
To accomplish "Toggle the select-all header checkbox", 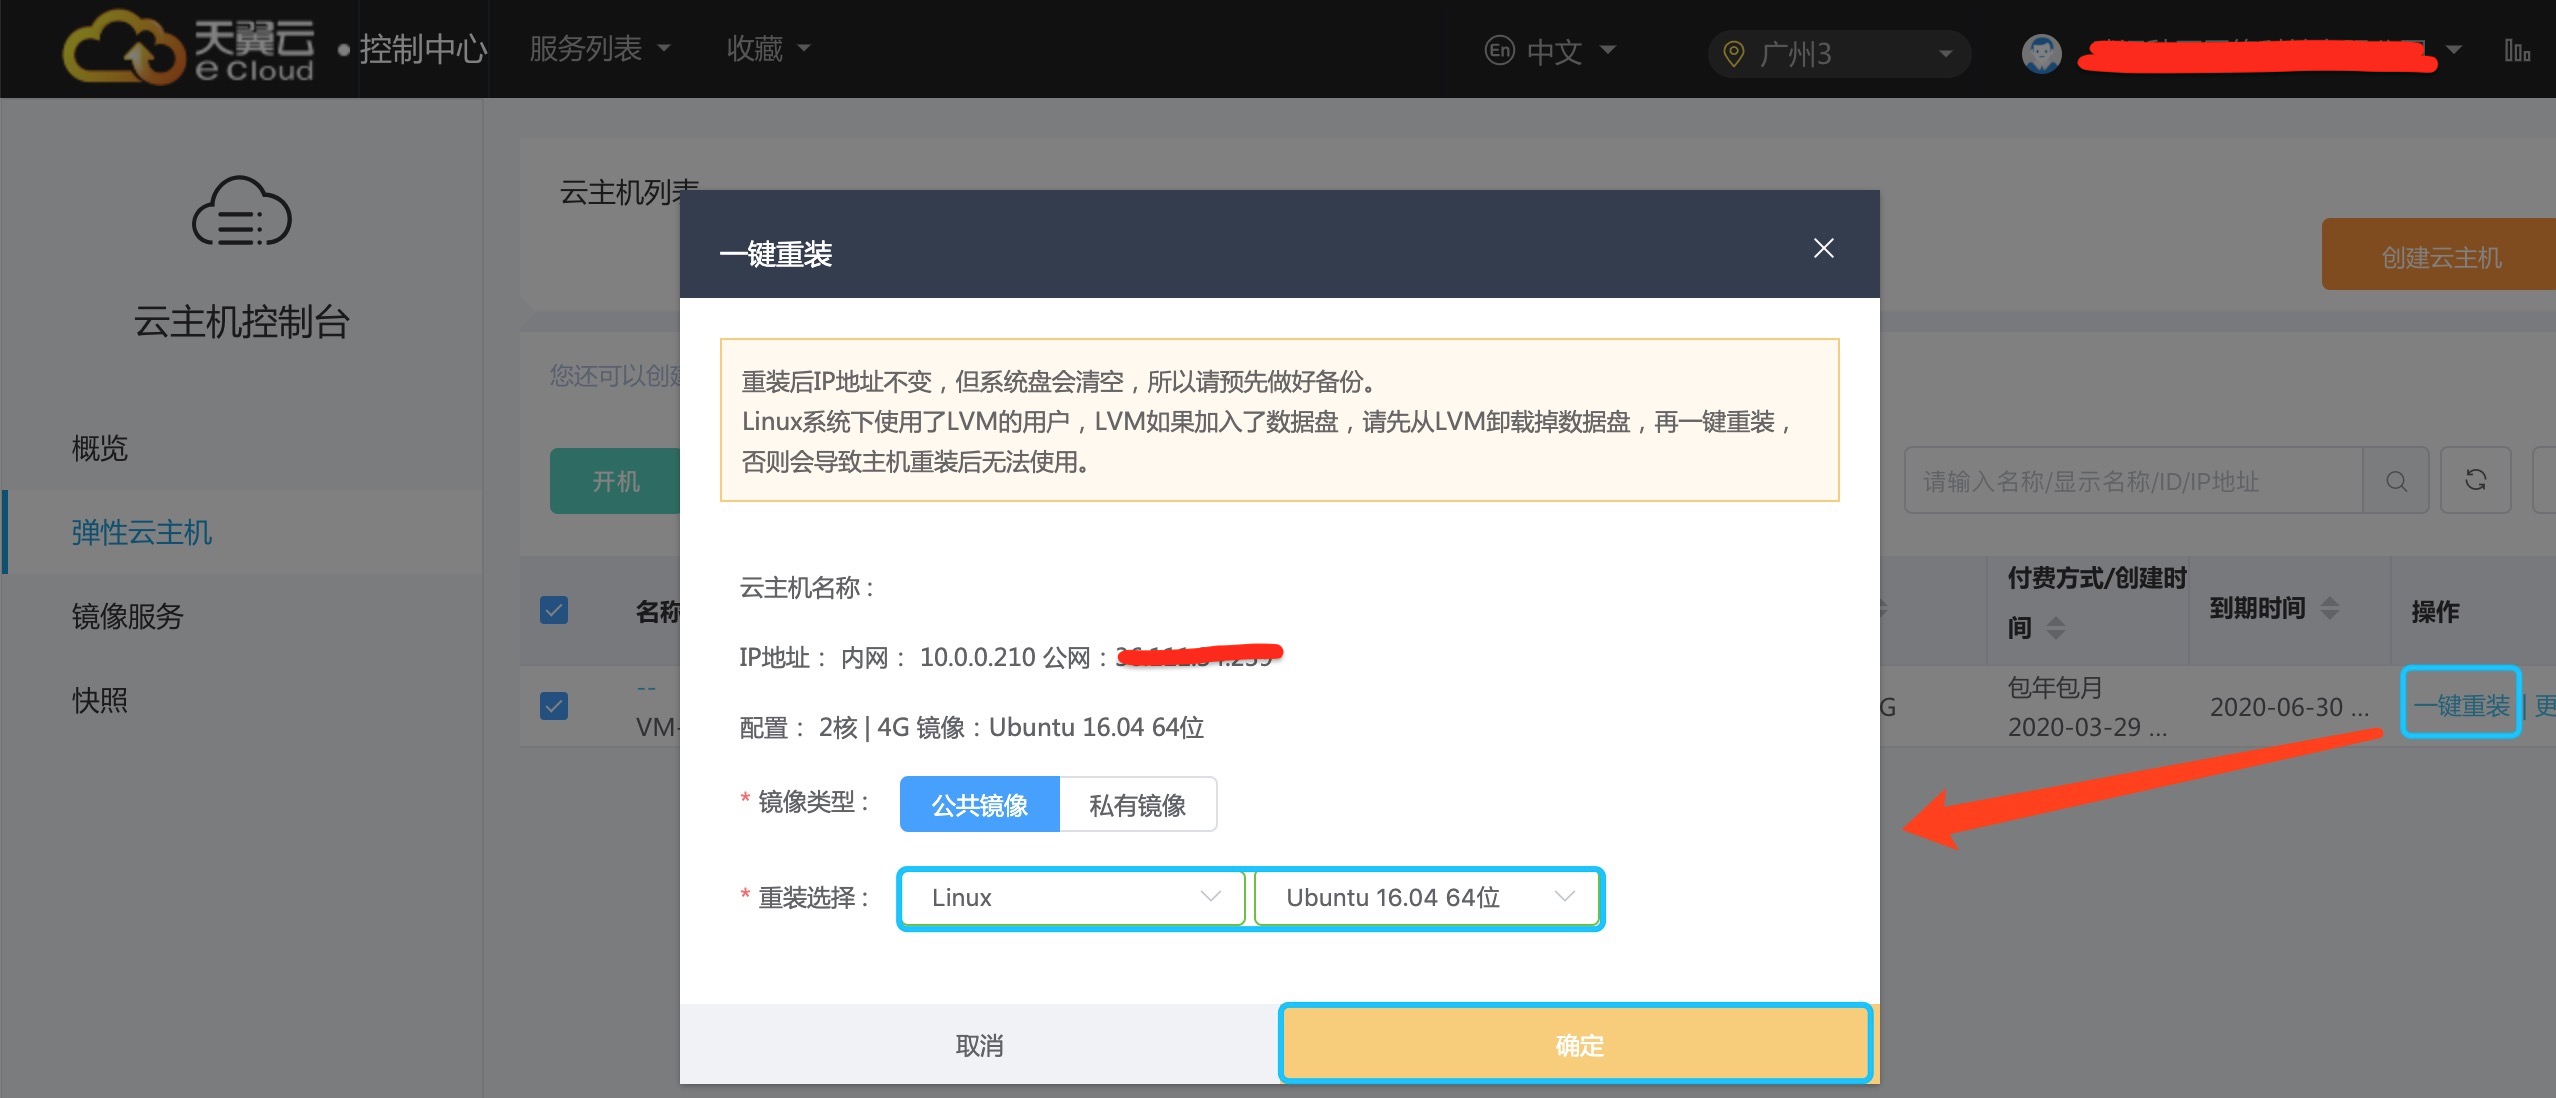I will tap(554, 610).
